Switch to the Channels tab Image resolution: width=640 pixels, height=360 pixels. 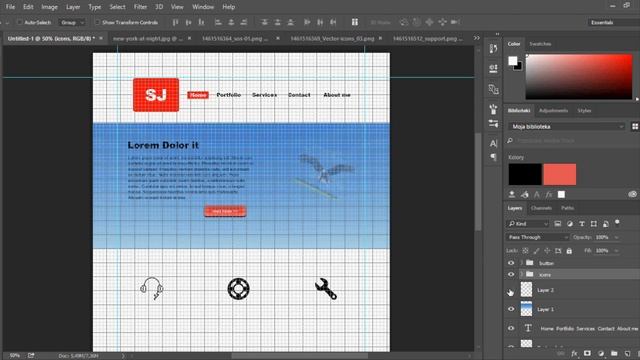tap(541, 208)
